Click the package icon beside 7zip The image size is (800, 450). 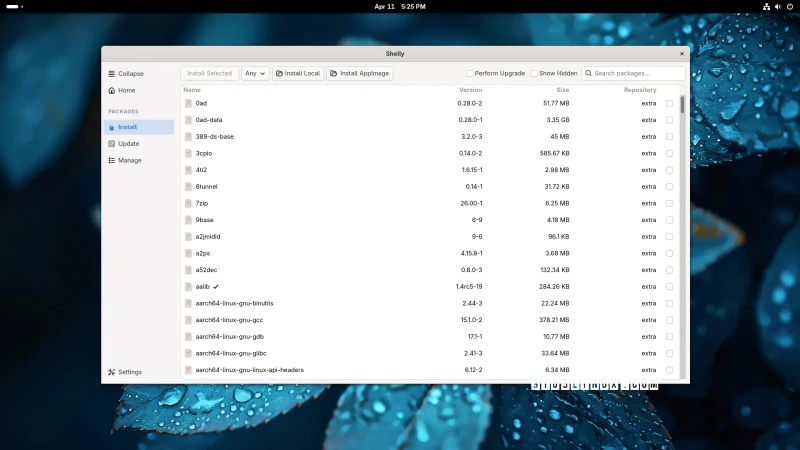(x=188, y=203)
